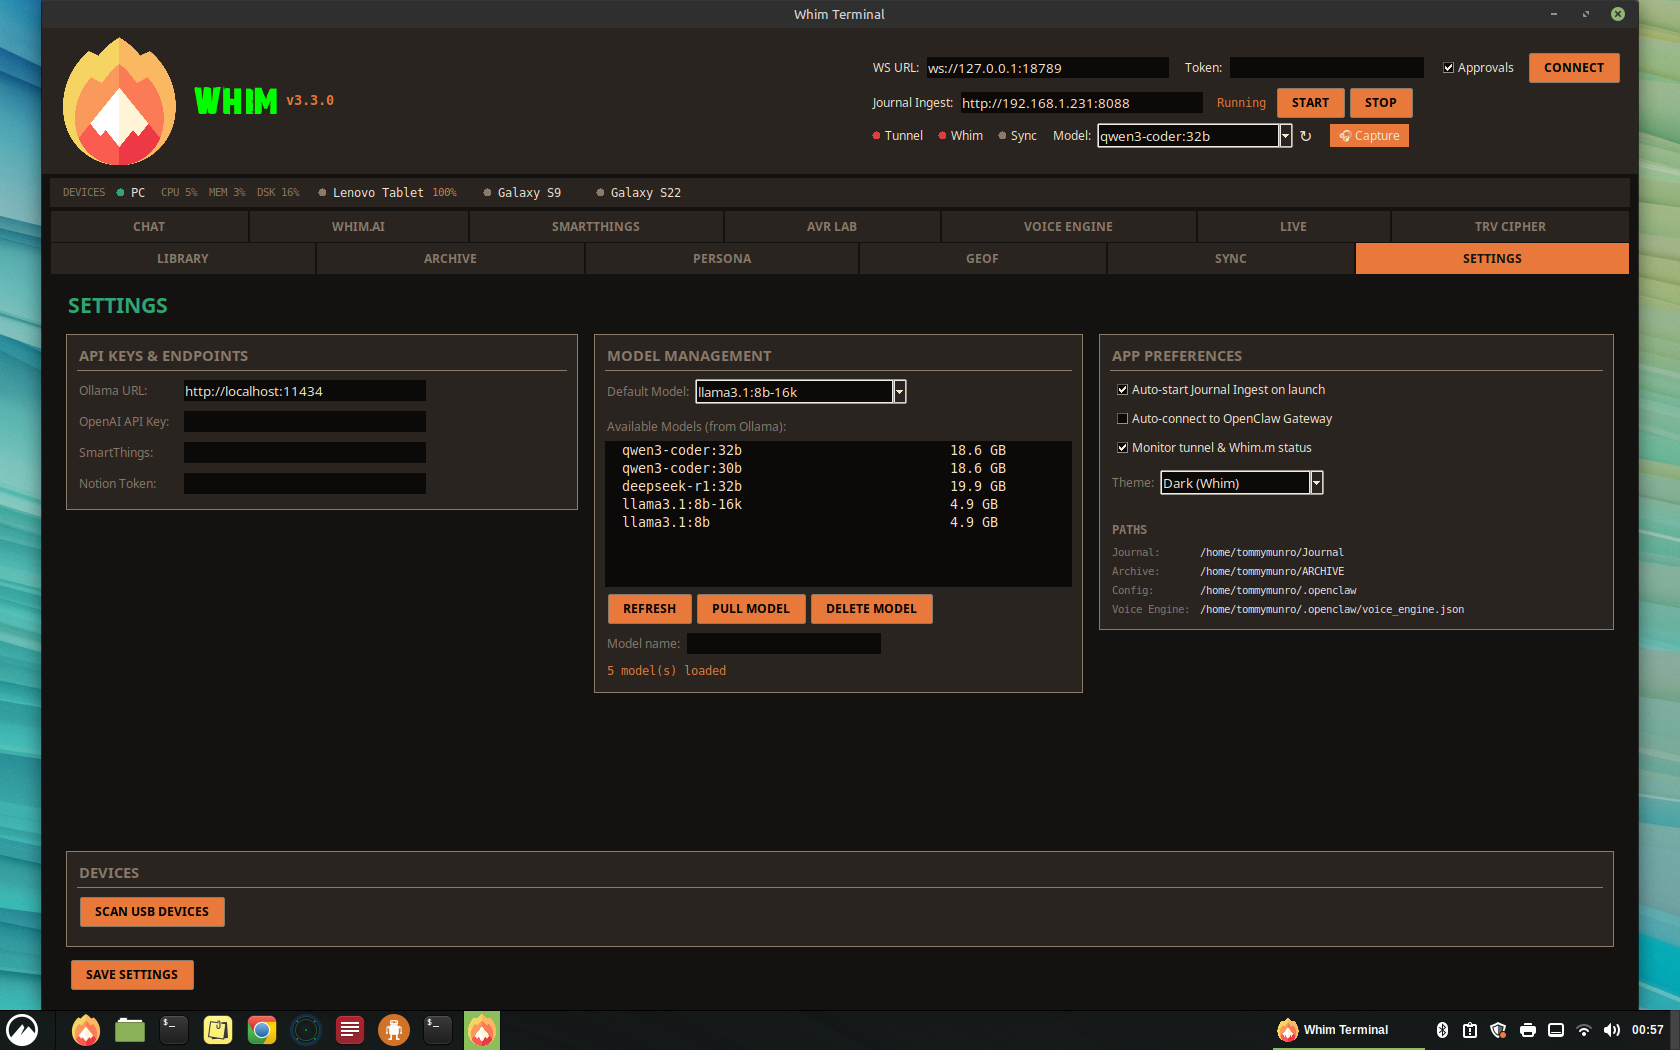The height and width of the screenshot is (1050, 1680).
Task: Open the Theme dropdown showing Dark (Whim)
Action: click(1315, 482)
